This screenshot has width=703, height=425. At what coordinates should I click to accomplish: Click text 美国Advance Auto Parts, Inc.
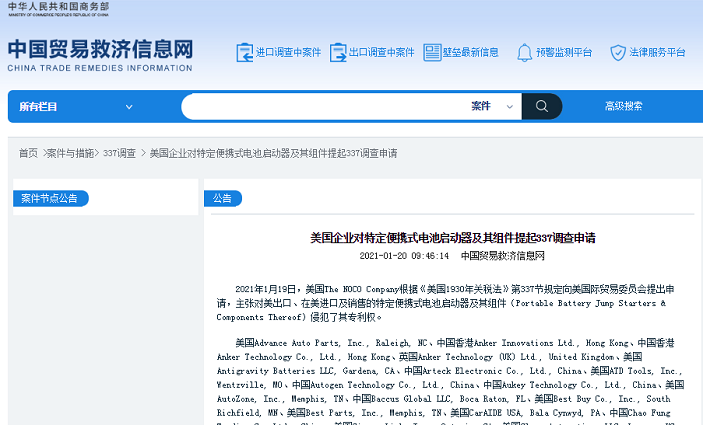tap(301, 343)
